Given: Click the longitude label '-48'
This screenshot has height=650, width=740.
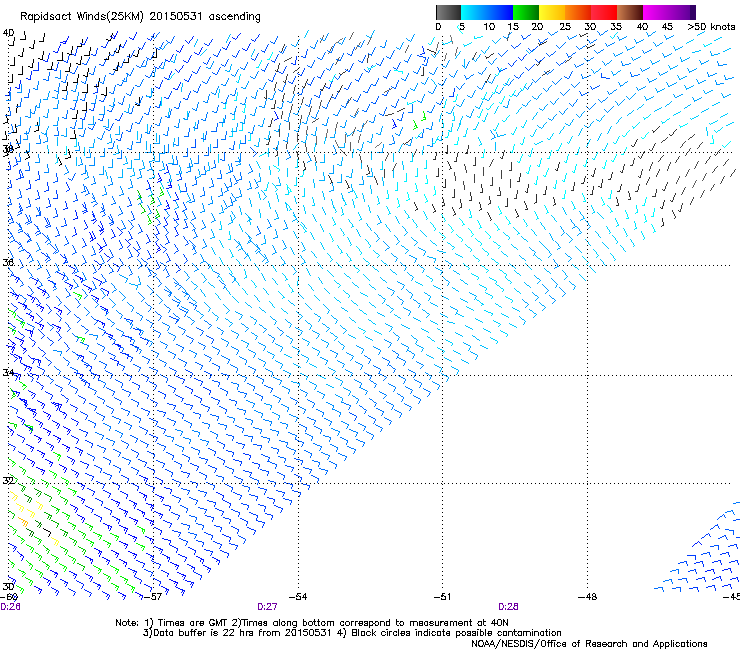Looking at the screenshot, I should (x=588, y=597).
